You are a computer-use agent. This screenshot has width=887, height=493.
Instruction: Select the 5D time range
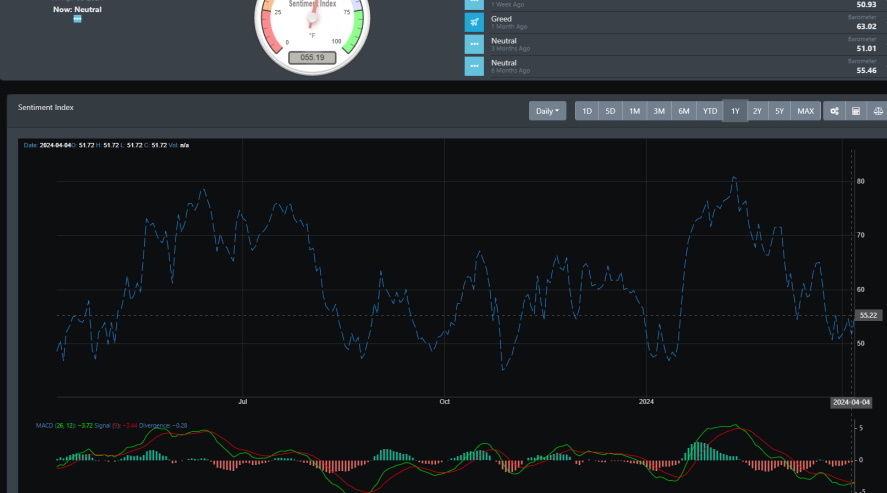click(x=610, y=111)
